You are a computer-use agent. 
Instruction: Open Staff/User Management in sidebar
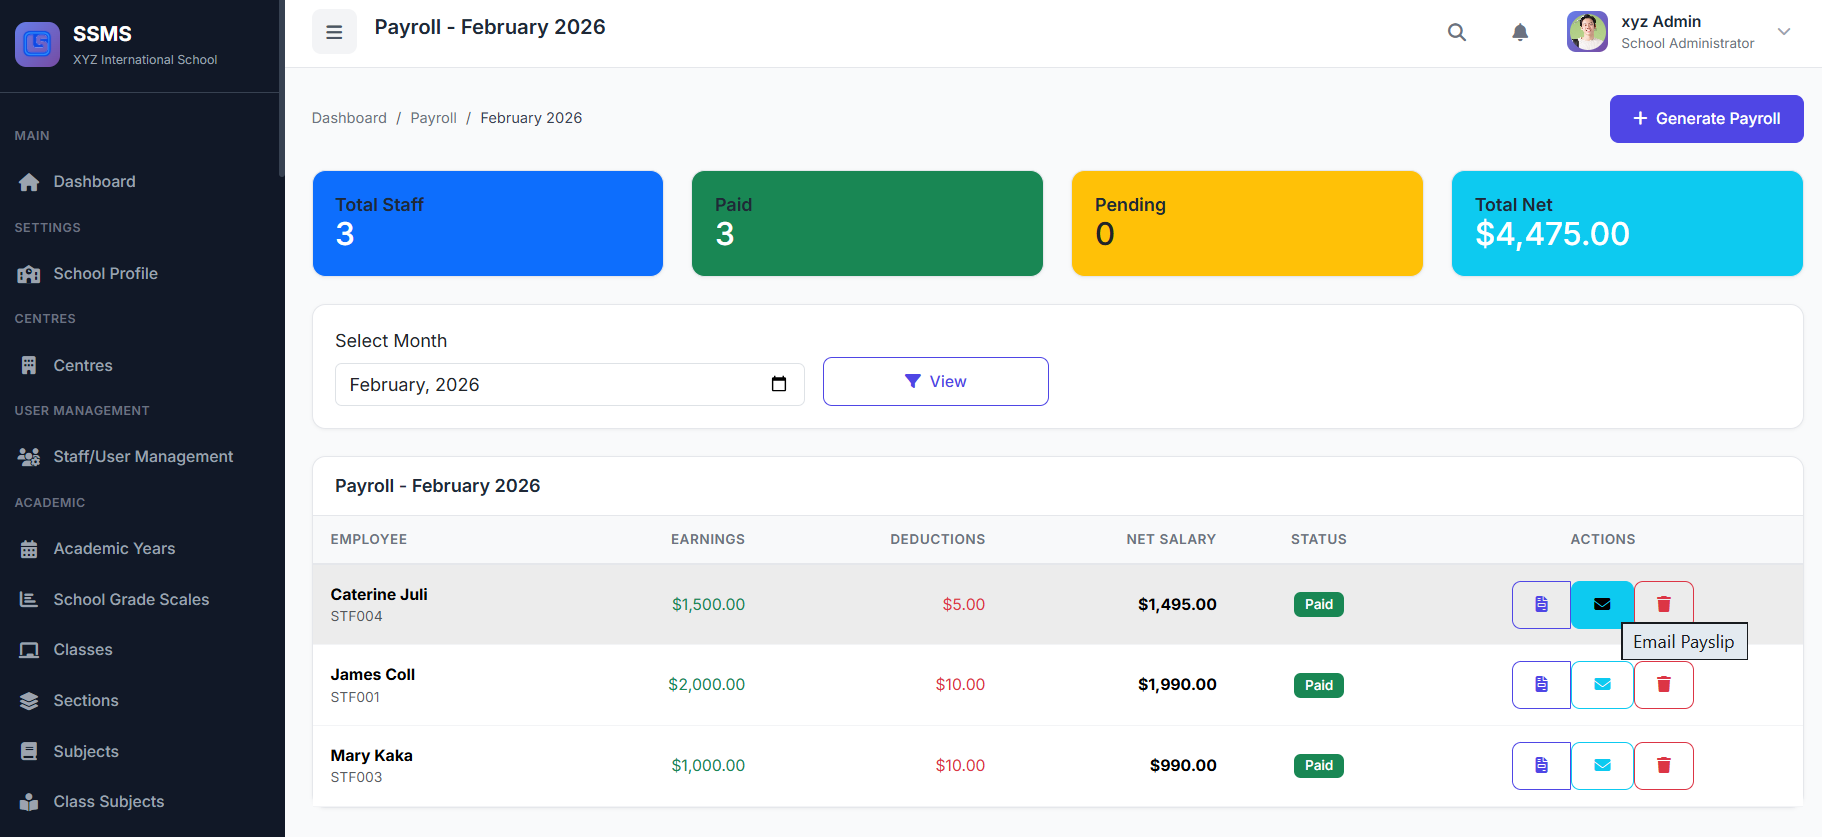pos(142,457)
